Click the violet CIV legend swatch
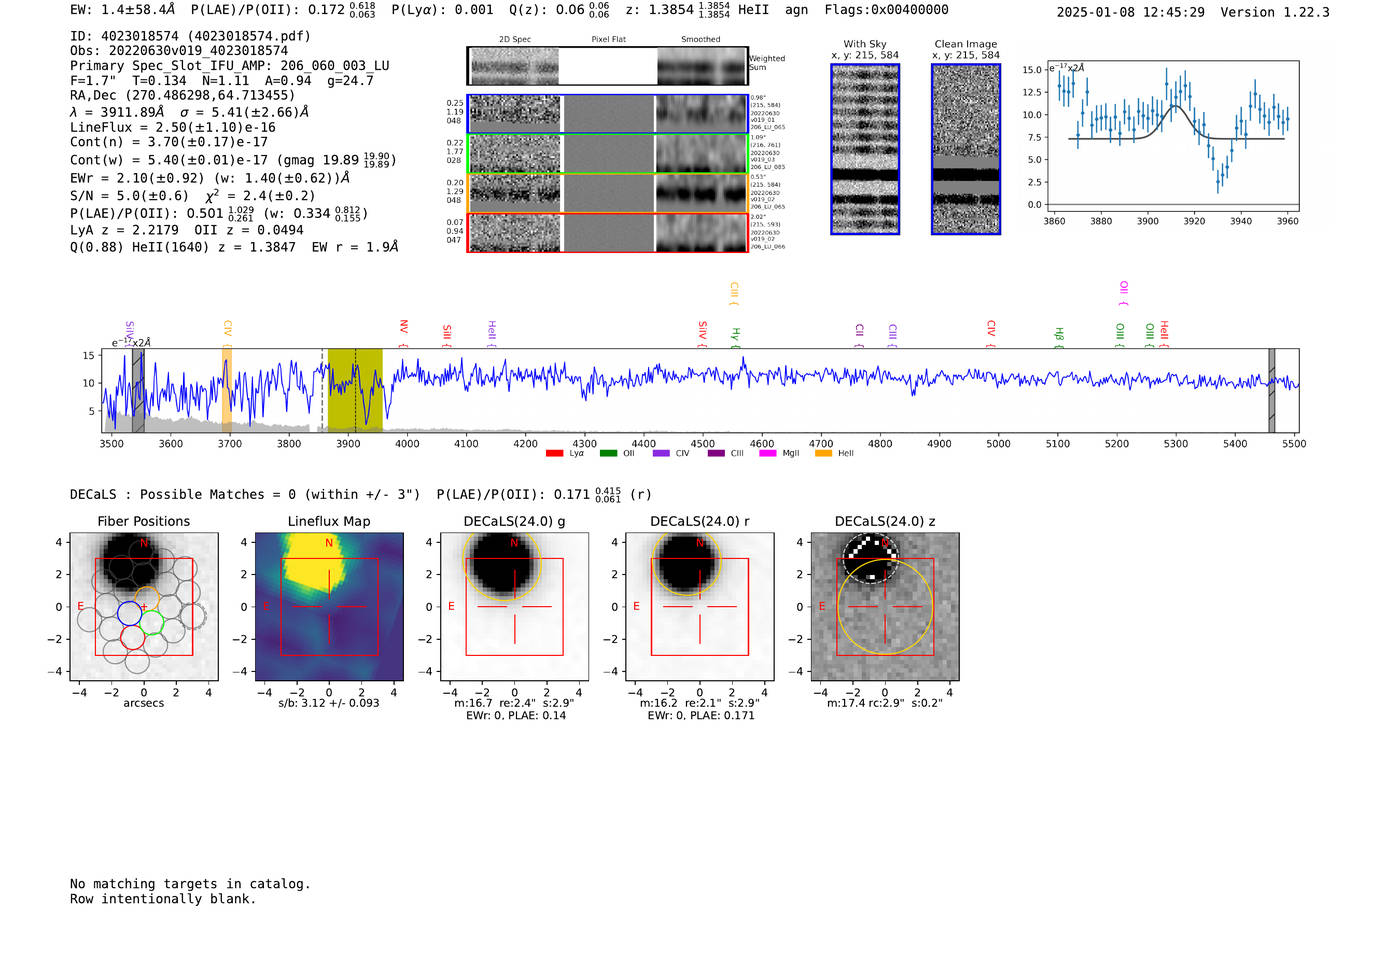 [x=661, y=454]
